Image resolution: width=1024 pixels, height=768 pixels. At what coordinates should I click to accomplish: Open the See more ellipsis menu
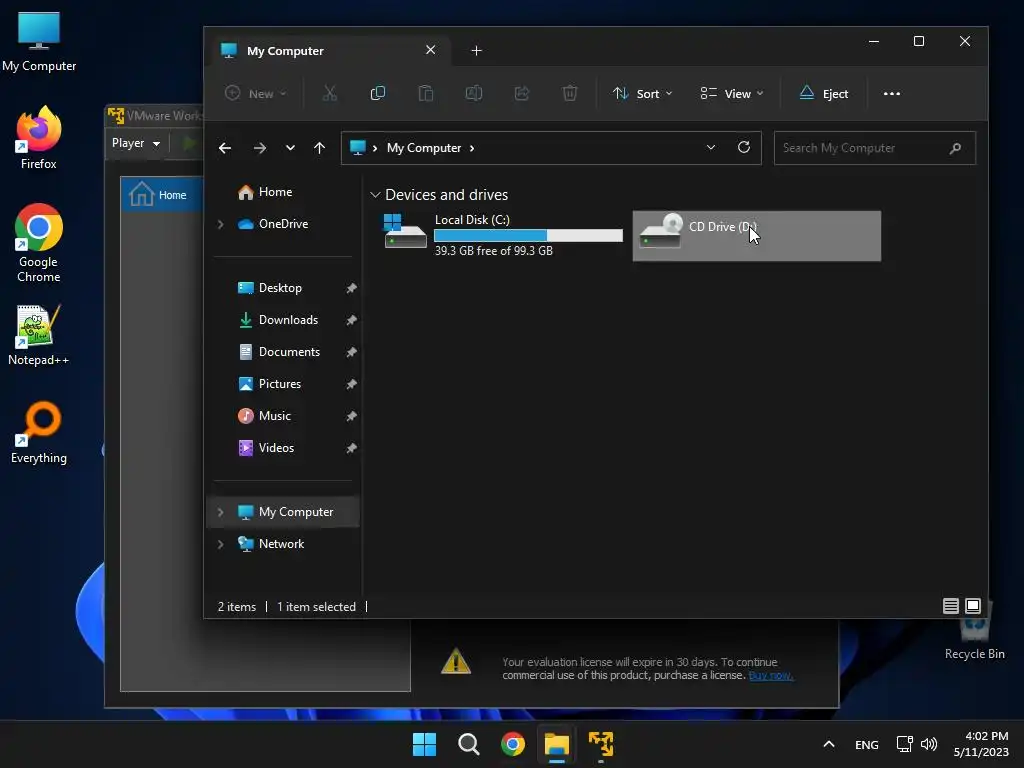coord(891,93)
